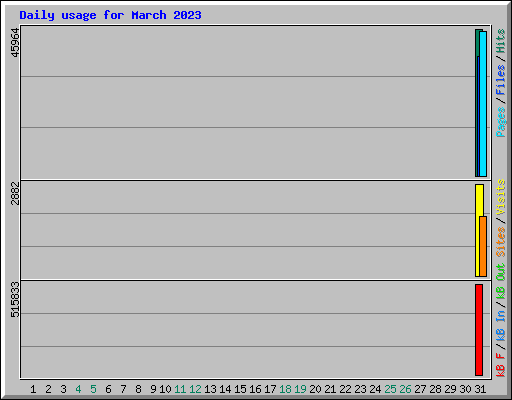Click the Sites legend label
This screenshot has width=512, height=400.
(501, 242)
